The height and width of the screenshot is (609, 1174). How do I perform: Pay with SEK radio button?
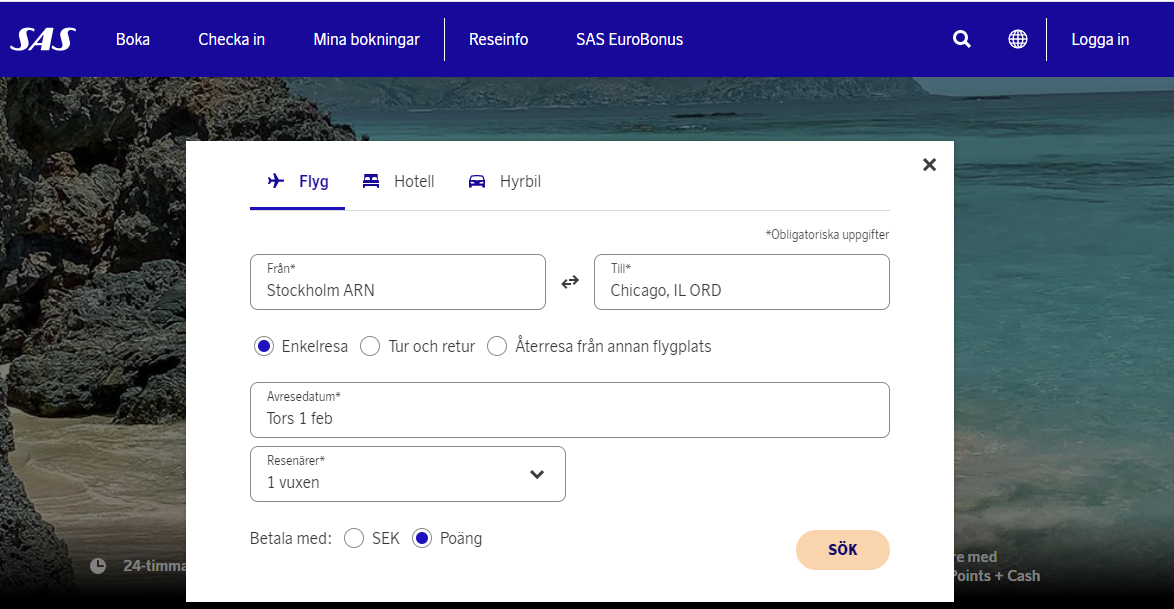tap(354, 538)
